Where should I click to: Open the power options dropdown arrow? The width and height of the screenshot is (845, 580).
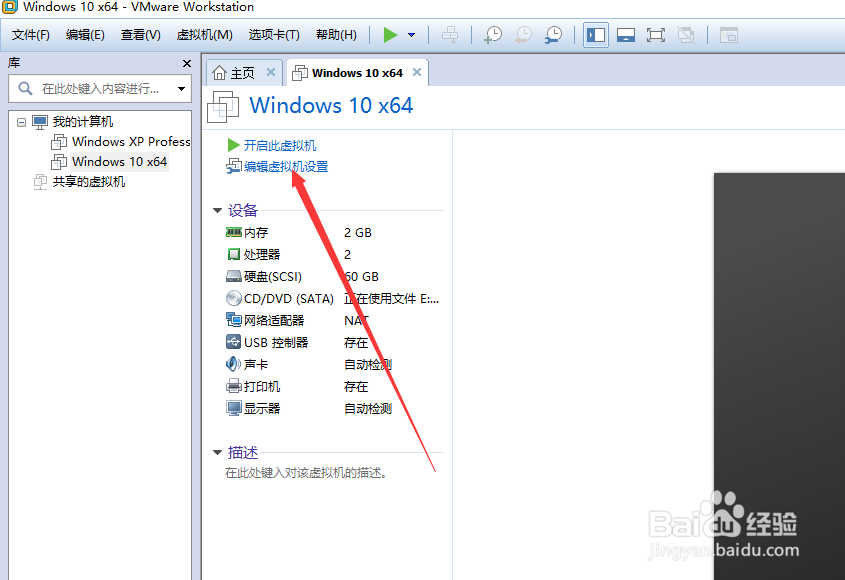412,35
